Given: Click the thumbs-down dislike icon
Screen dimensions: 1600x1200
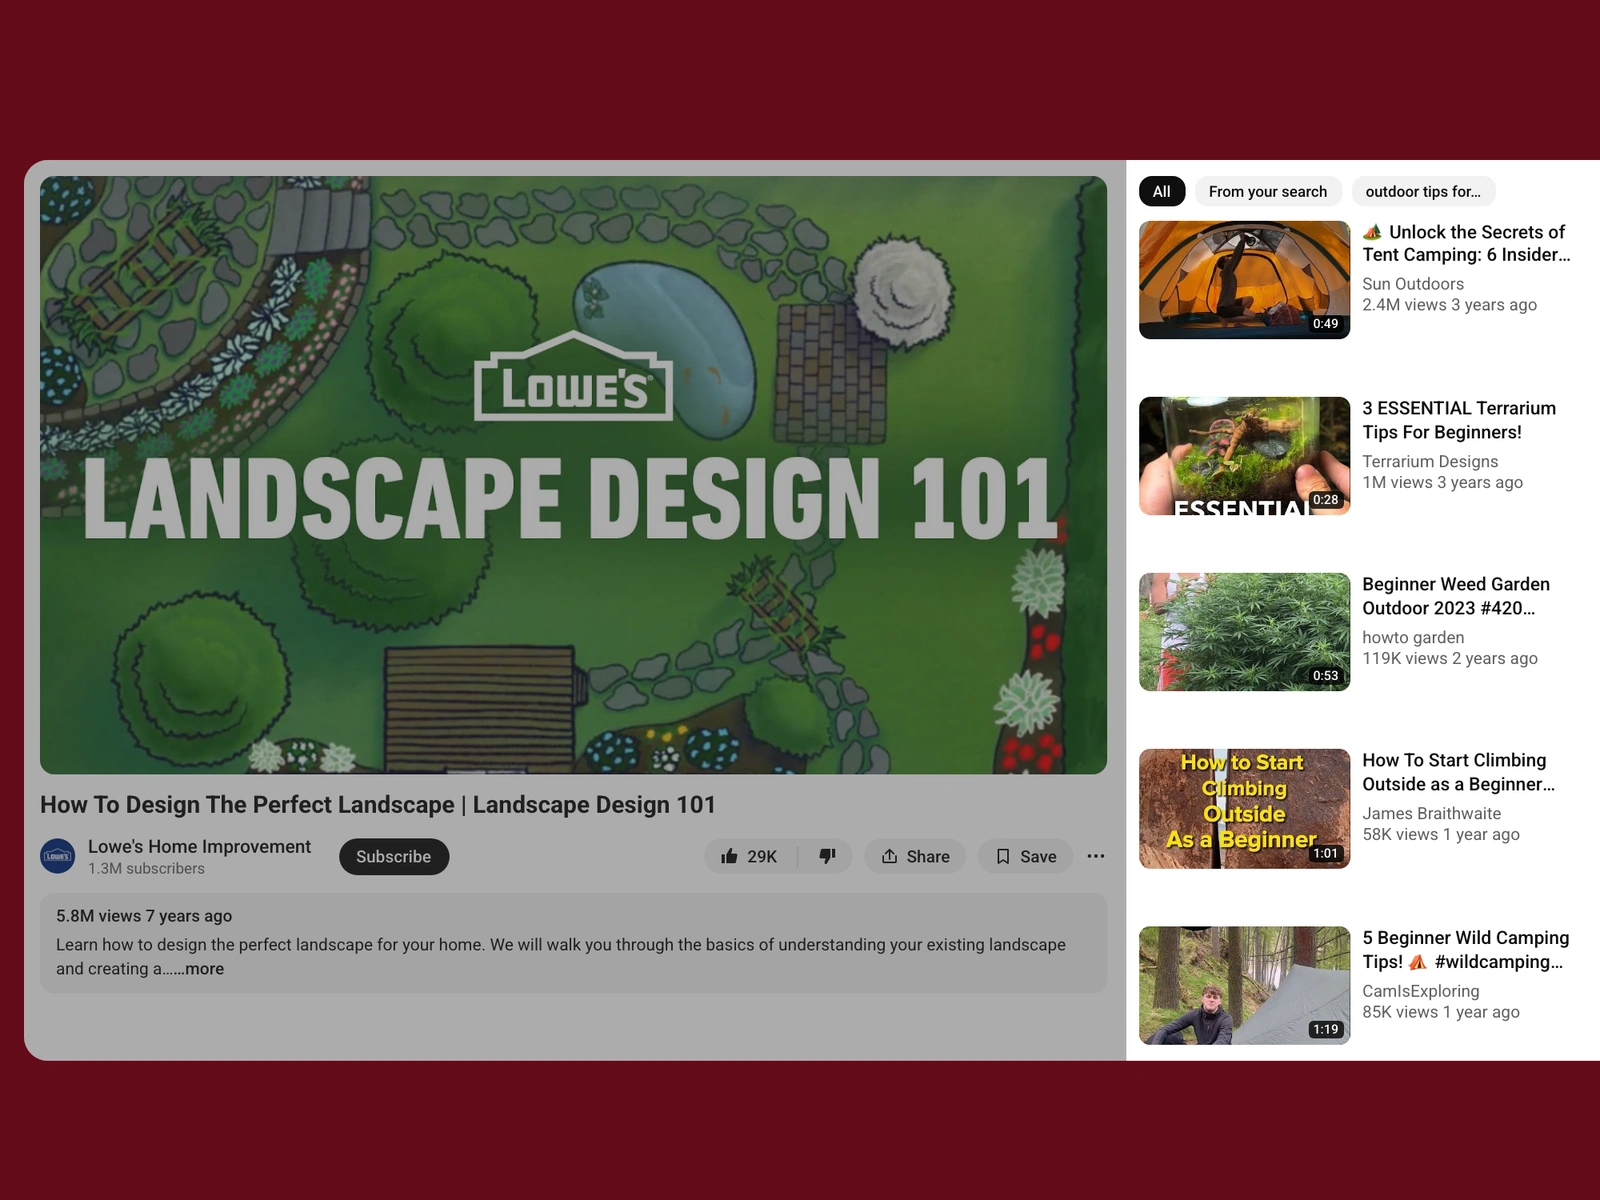Looking at the screenshot, I should [x=827, y=856].
